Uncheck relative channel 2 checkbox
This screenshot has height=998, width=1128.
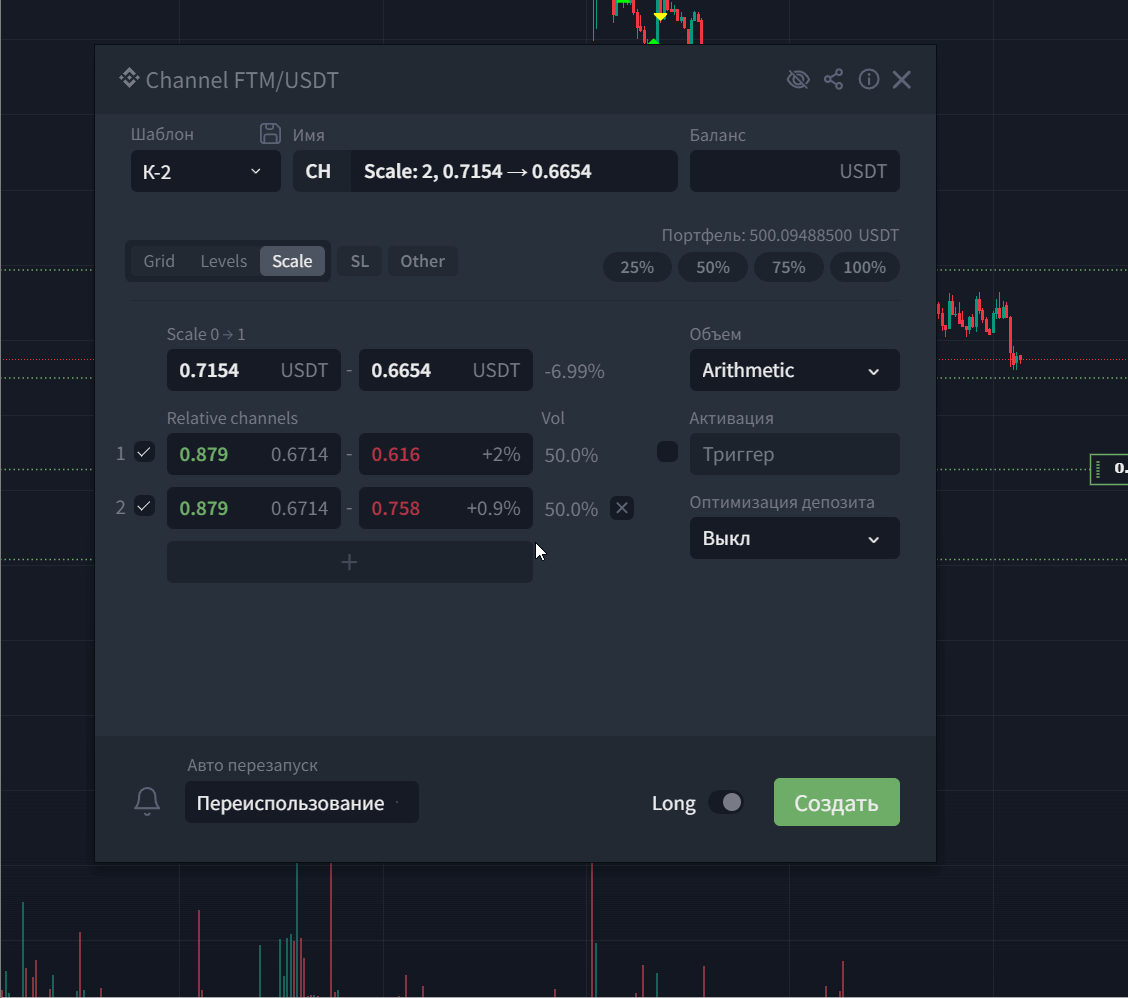pos(145,507)
